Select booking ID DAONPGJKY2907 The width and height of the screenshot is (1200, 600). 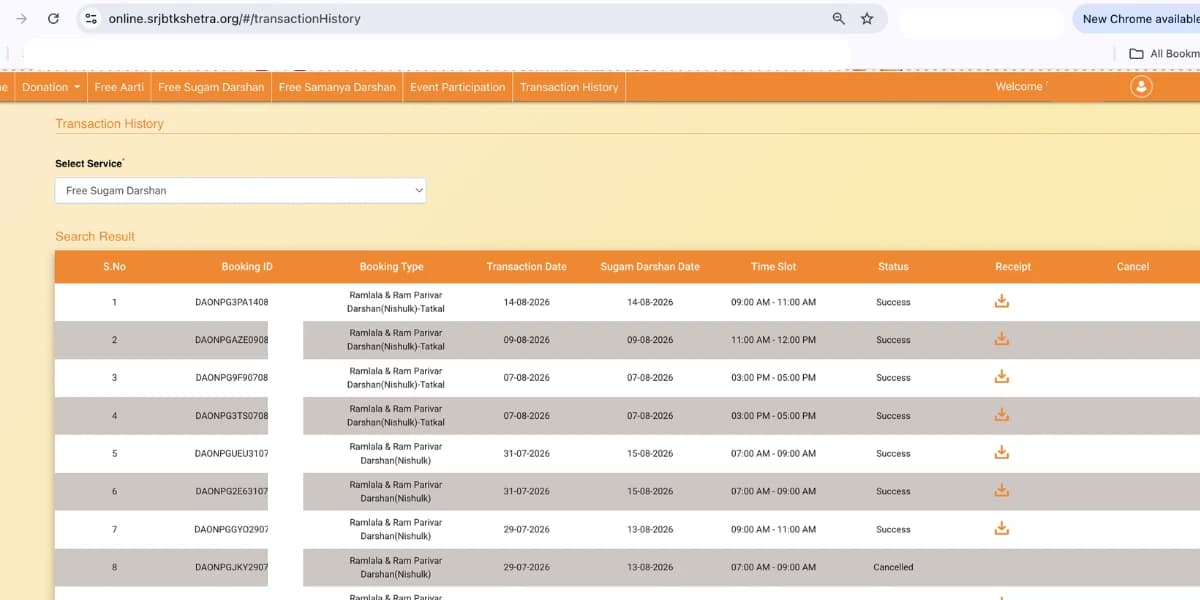[231, 567]
